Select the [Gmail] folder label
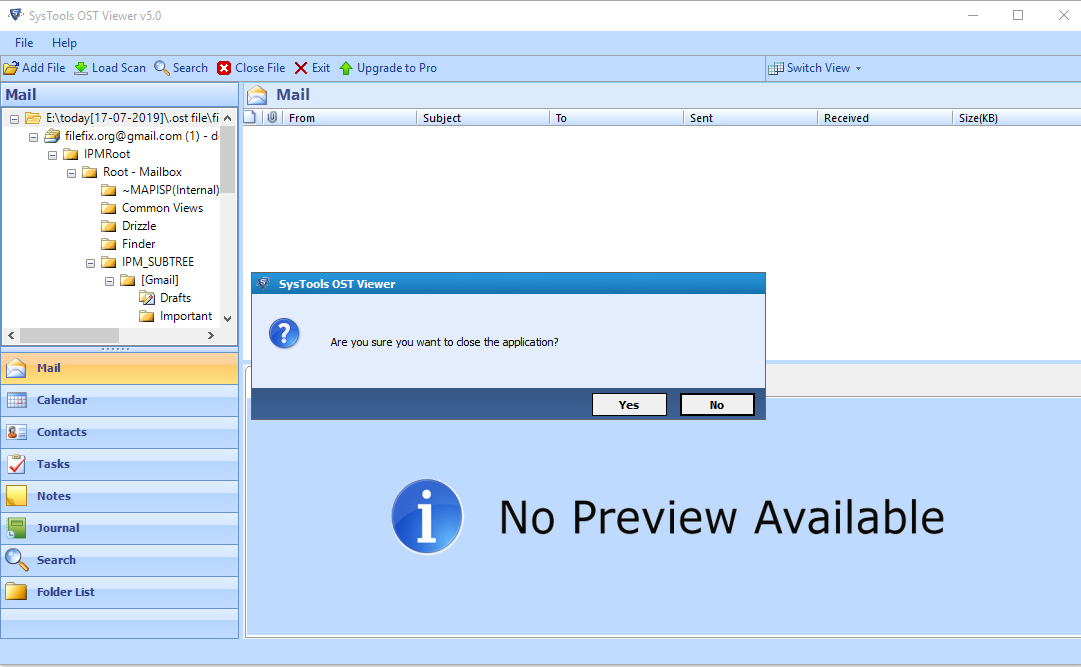The height and width of the screenshot is (667, 1081). pyautogui.click(x=160, y=280)
